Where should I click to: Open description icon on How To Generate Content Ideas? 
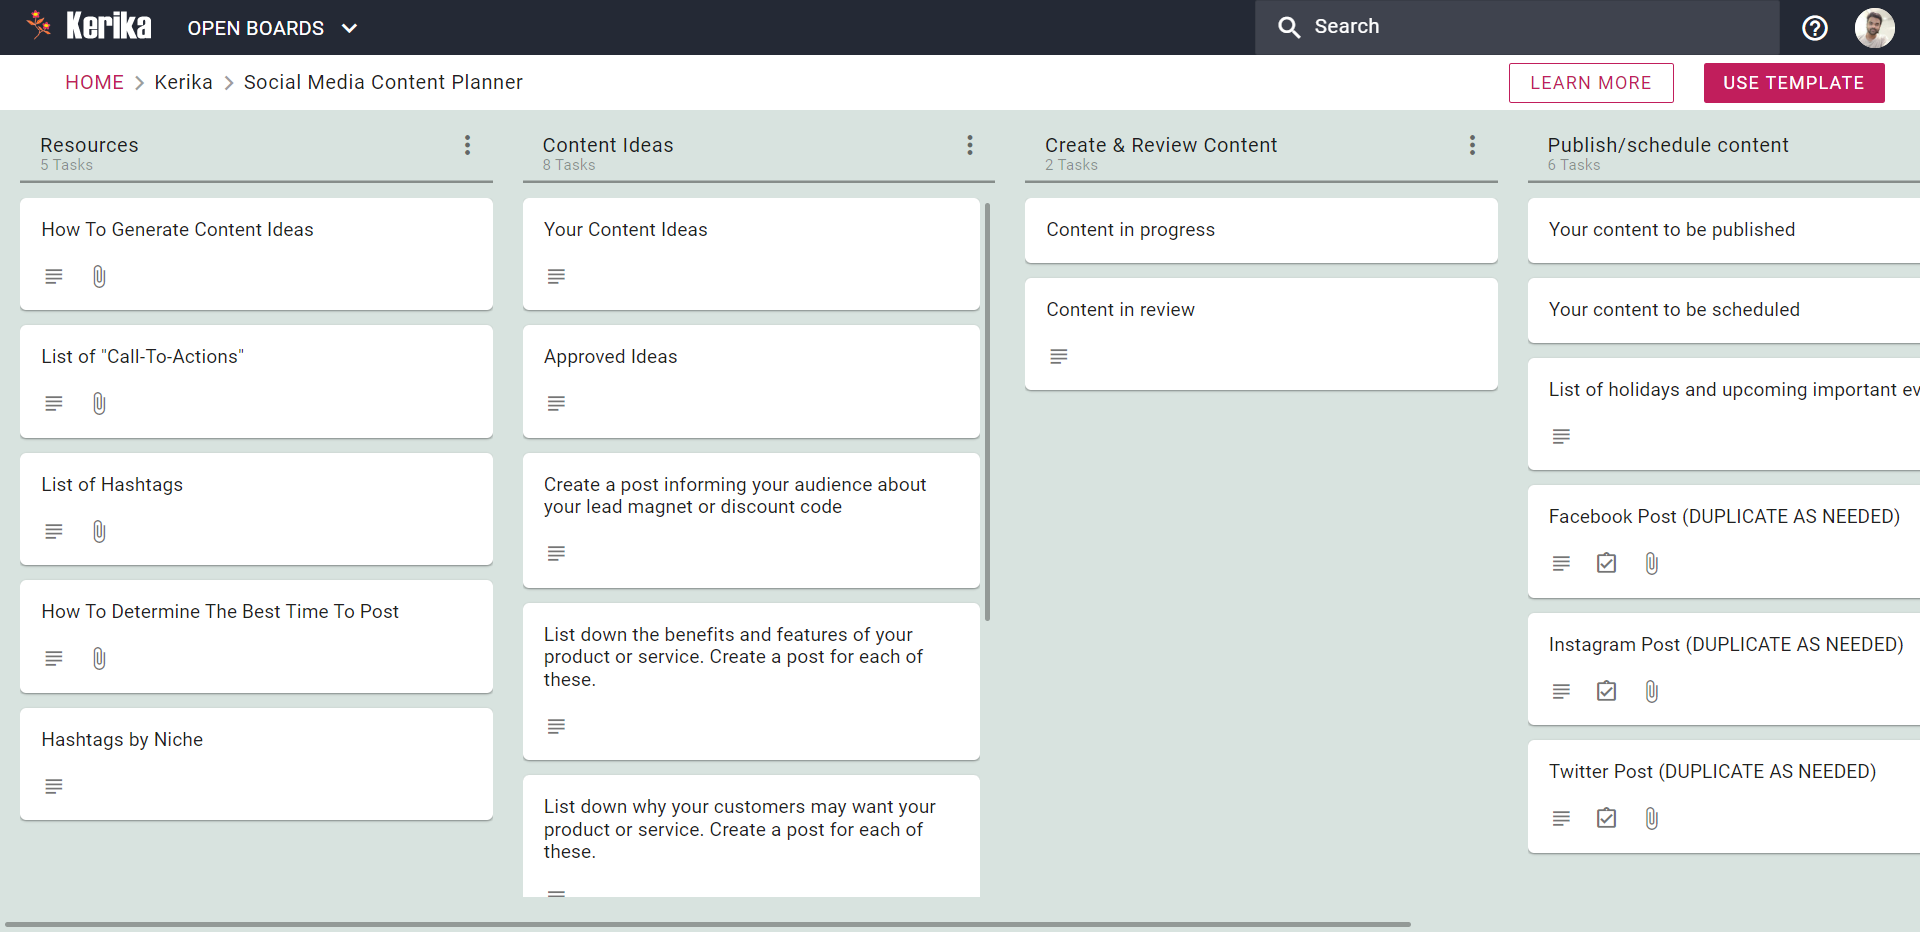pos(54,276)
